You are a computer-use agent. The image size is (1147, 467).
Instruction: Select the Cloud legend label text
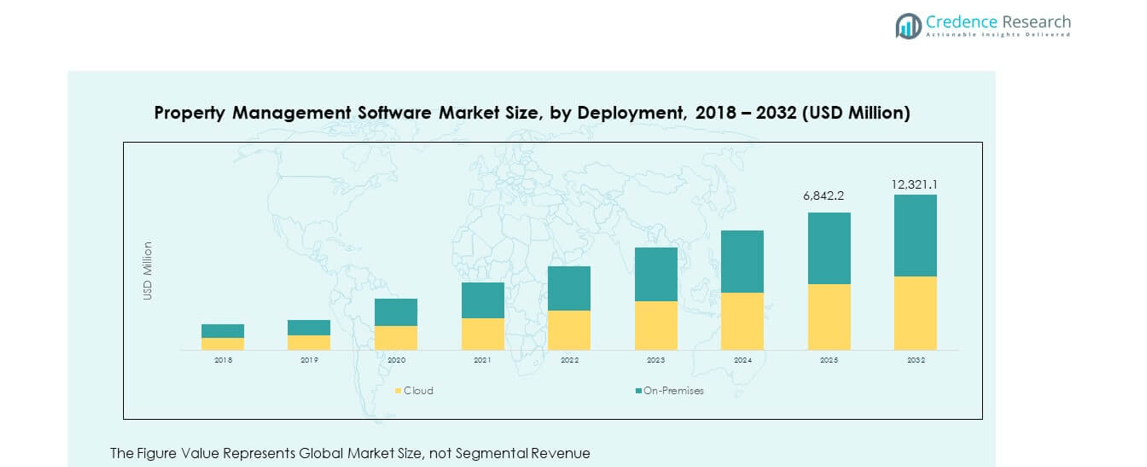click(x=418, y=391)
